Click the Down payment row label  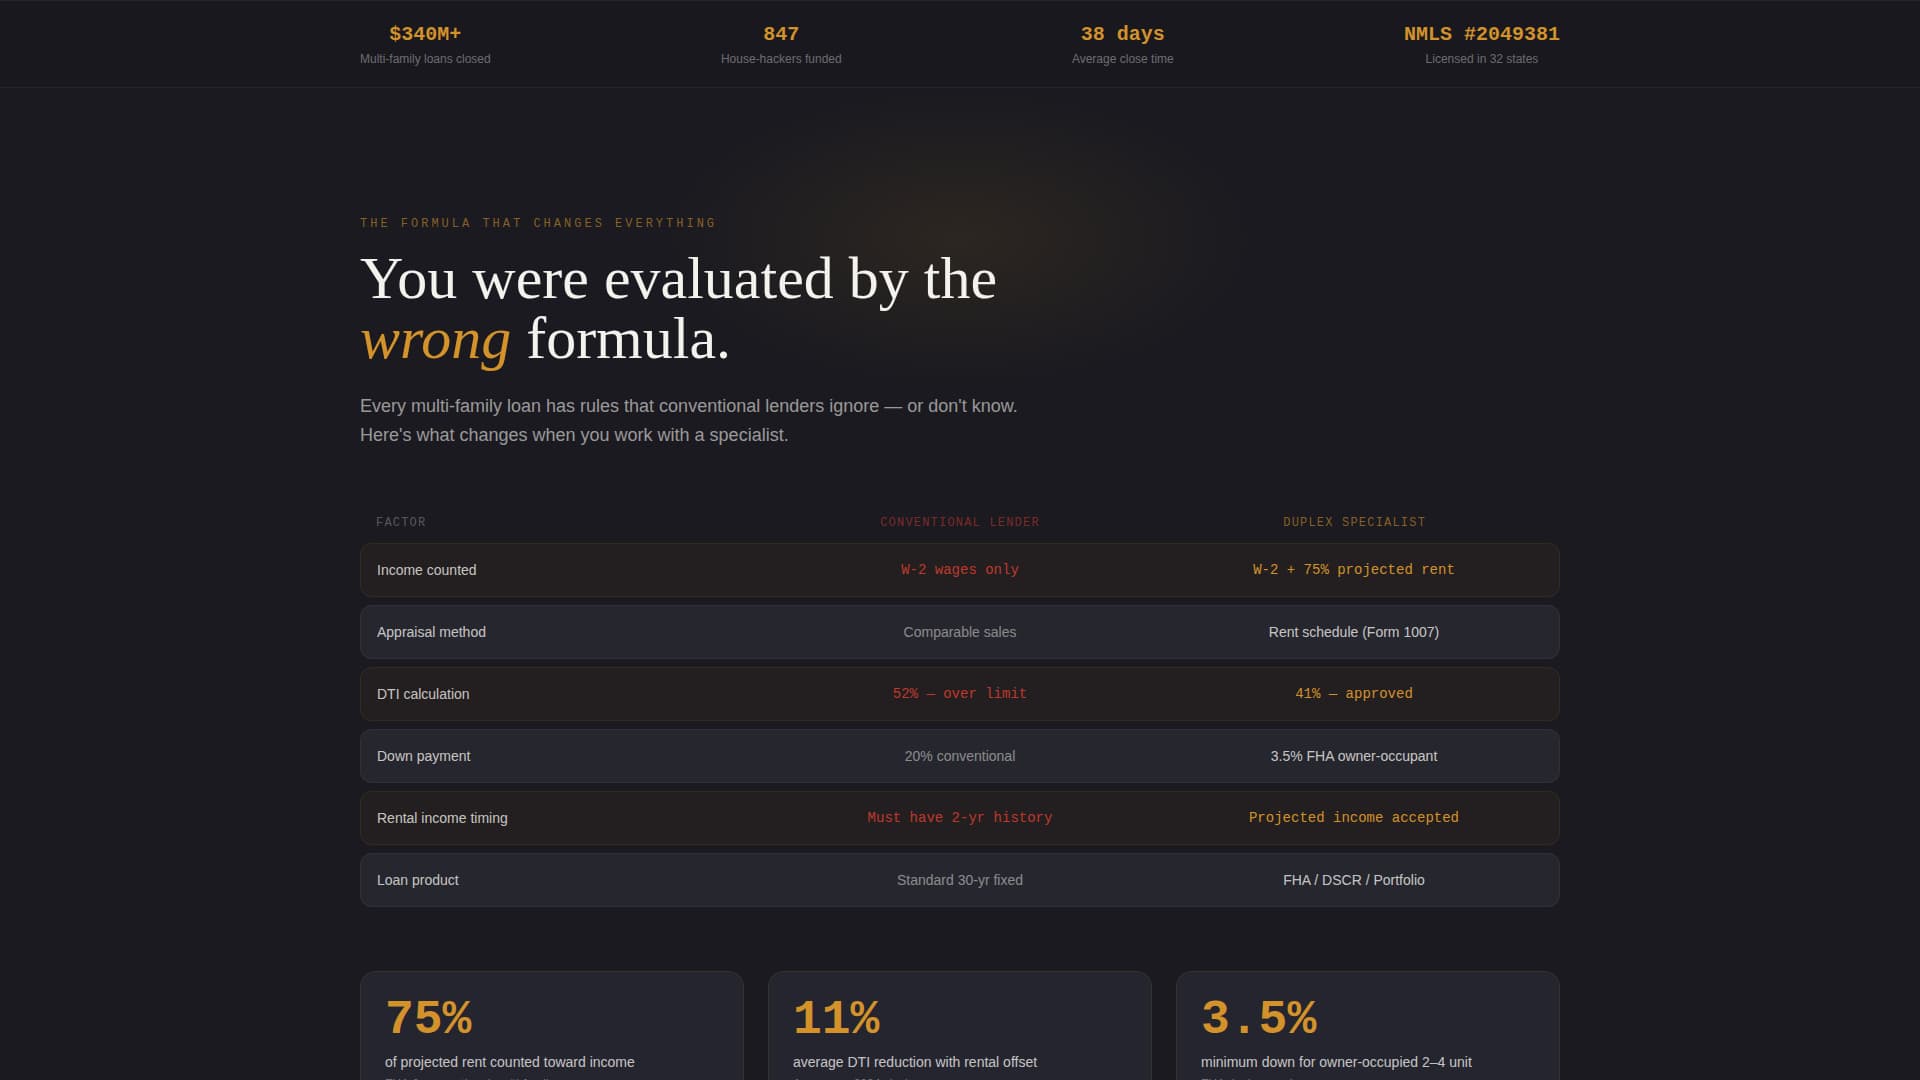[423, 756]
